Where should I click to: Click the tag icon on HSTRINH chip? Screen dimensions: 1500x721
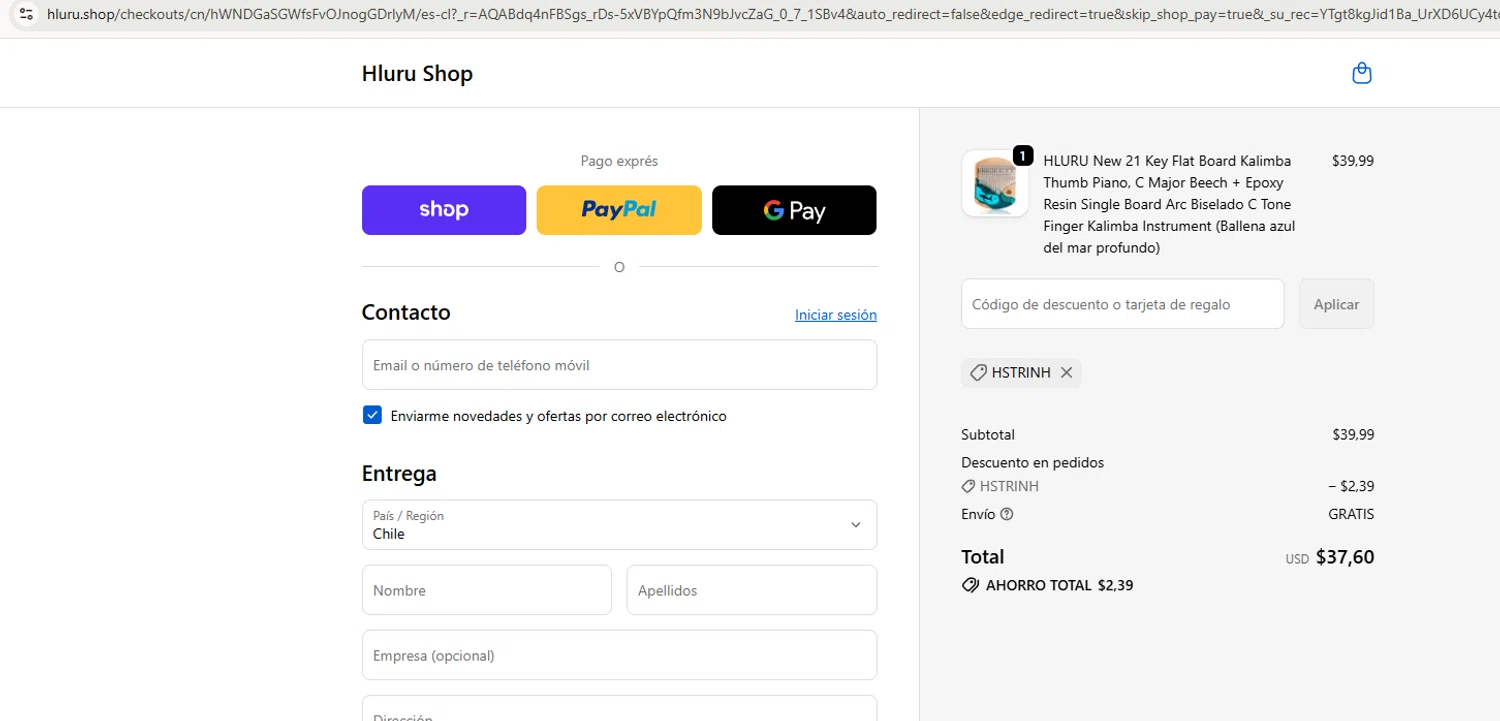point(978,372)
